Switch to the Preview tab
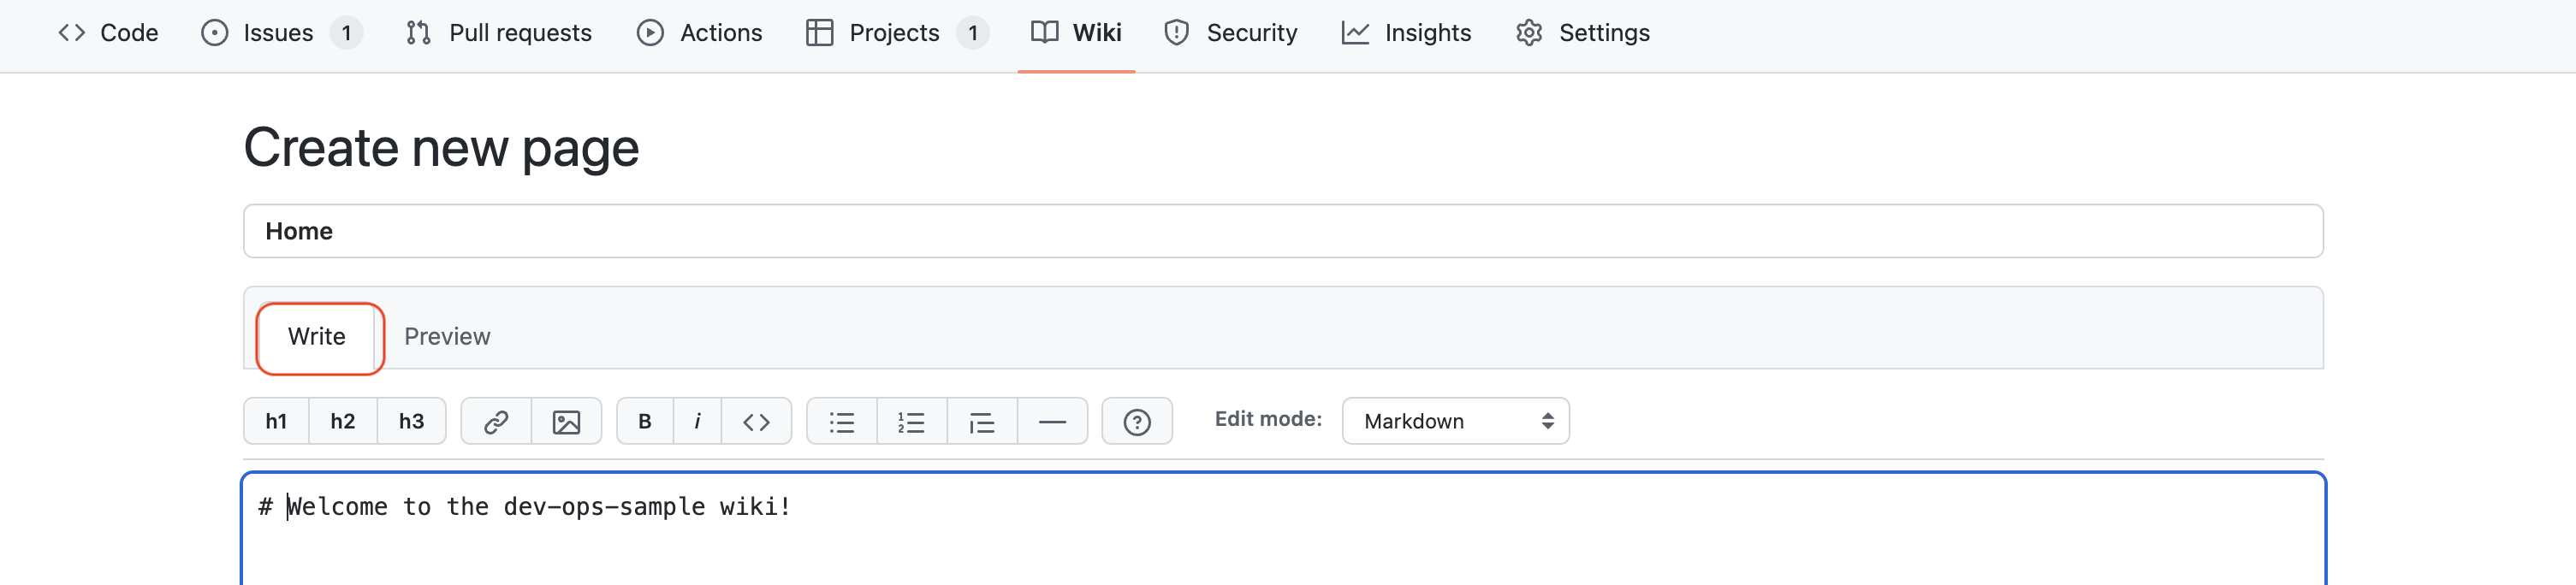 (x=447, y=337)
